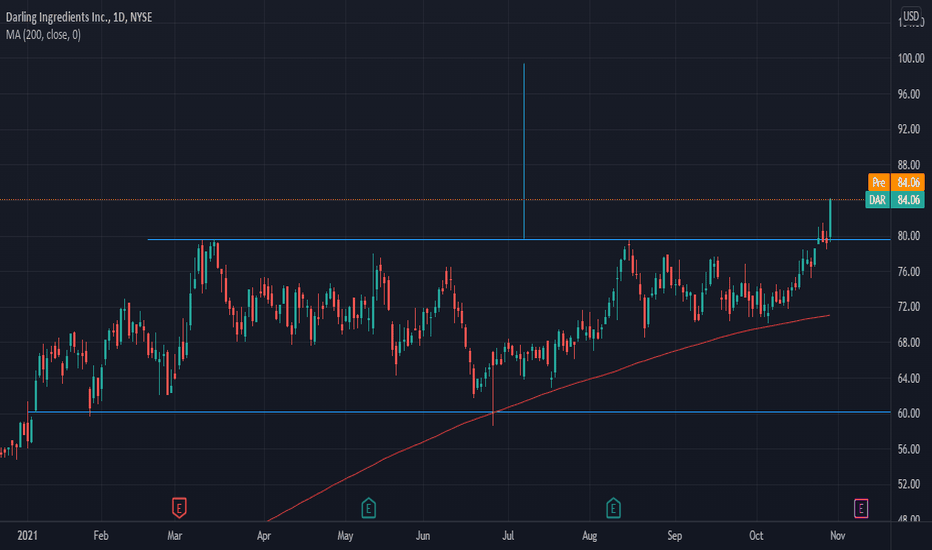Click the 56.00 price axis label
932x550 pixels.
tap(909, 449)
